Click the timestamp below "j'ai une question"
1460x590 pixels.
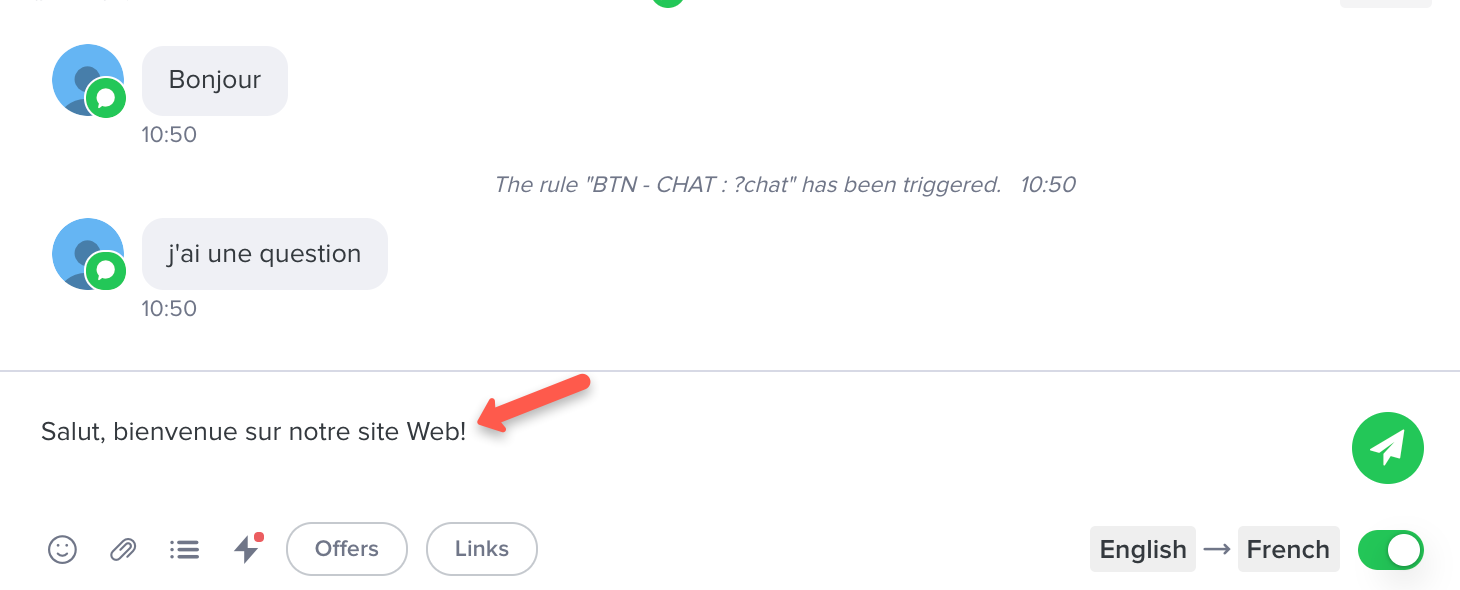169,308
